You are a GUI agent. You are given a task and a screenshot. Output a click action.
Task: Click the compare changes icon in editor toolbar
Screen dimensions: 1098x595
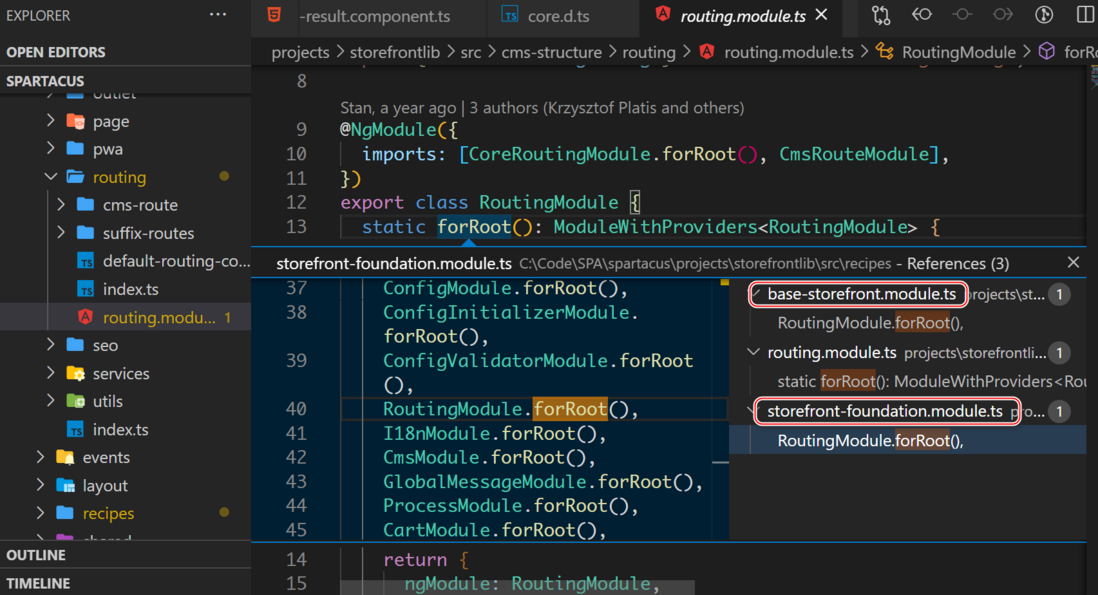pyautogui.click(x=881, y=15)
